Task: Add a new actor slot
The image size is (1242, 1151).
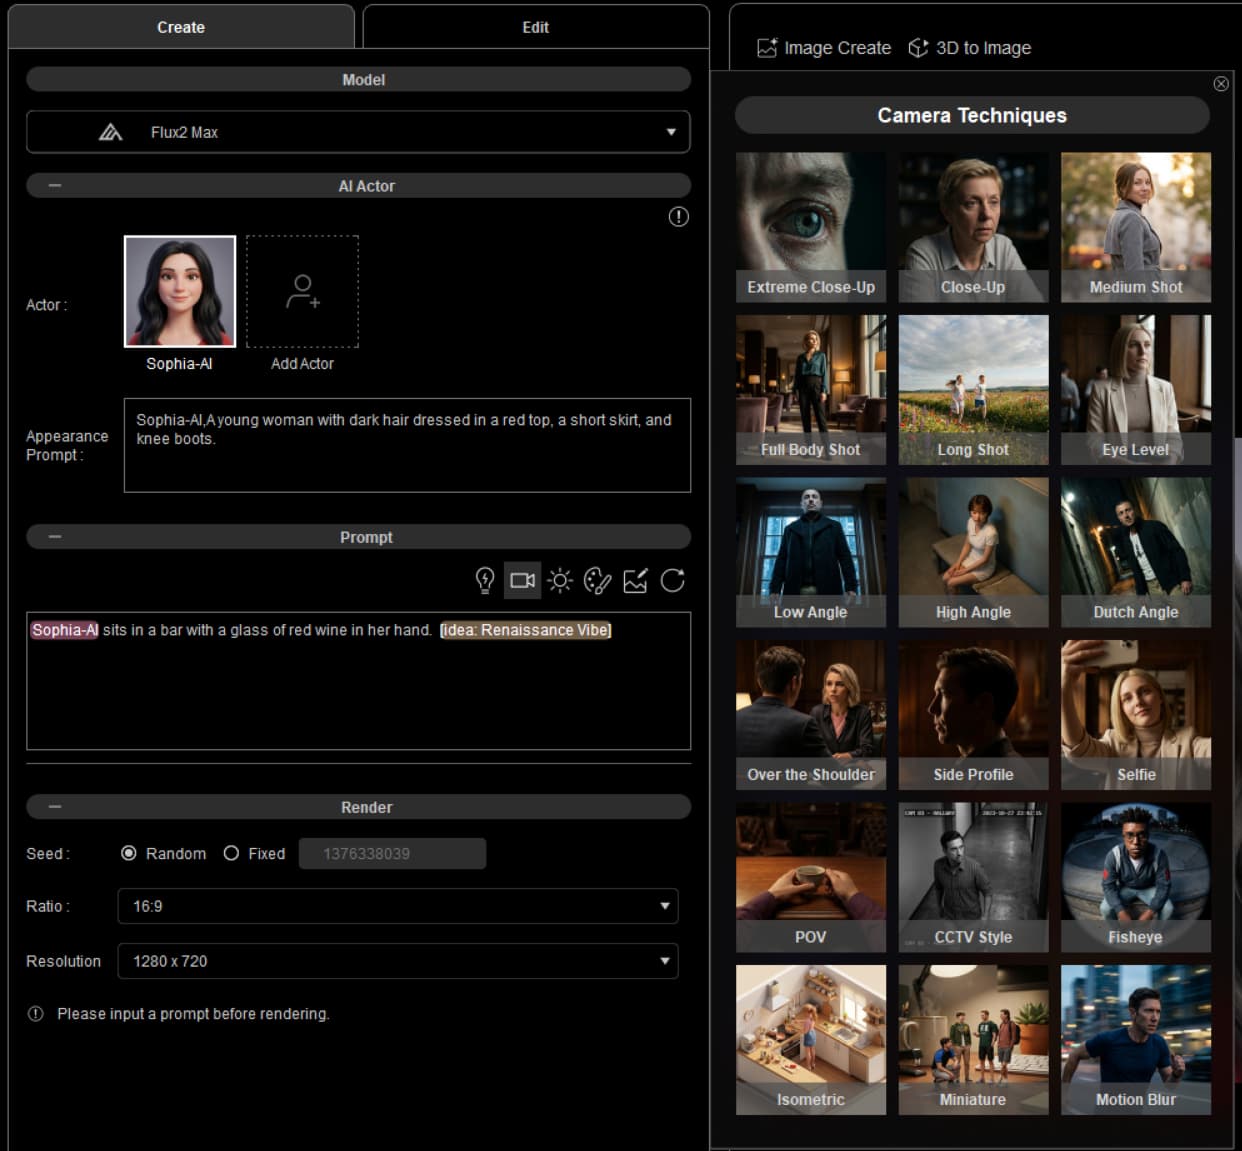Action: [302, 292]
